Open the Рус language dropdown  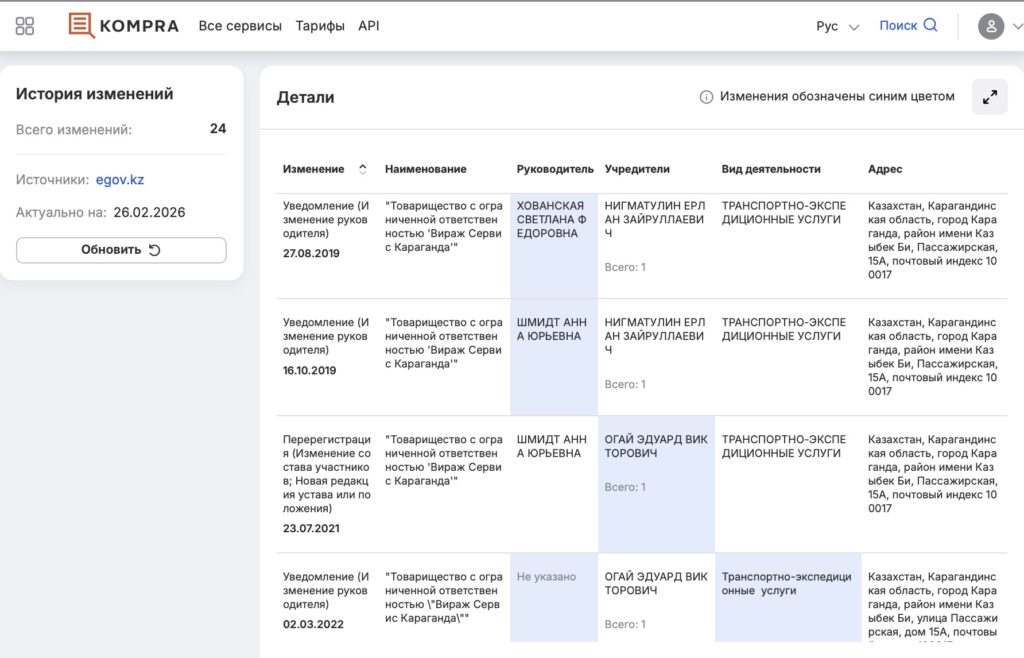[837, 27]
